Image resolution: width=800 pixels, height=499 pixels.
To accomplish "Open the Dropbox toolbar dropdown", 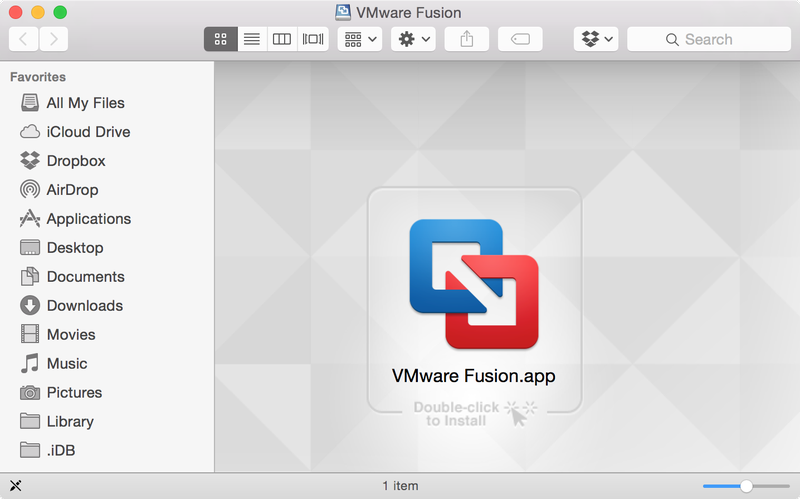I will pos(596,39).
